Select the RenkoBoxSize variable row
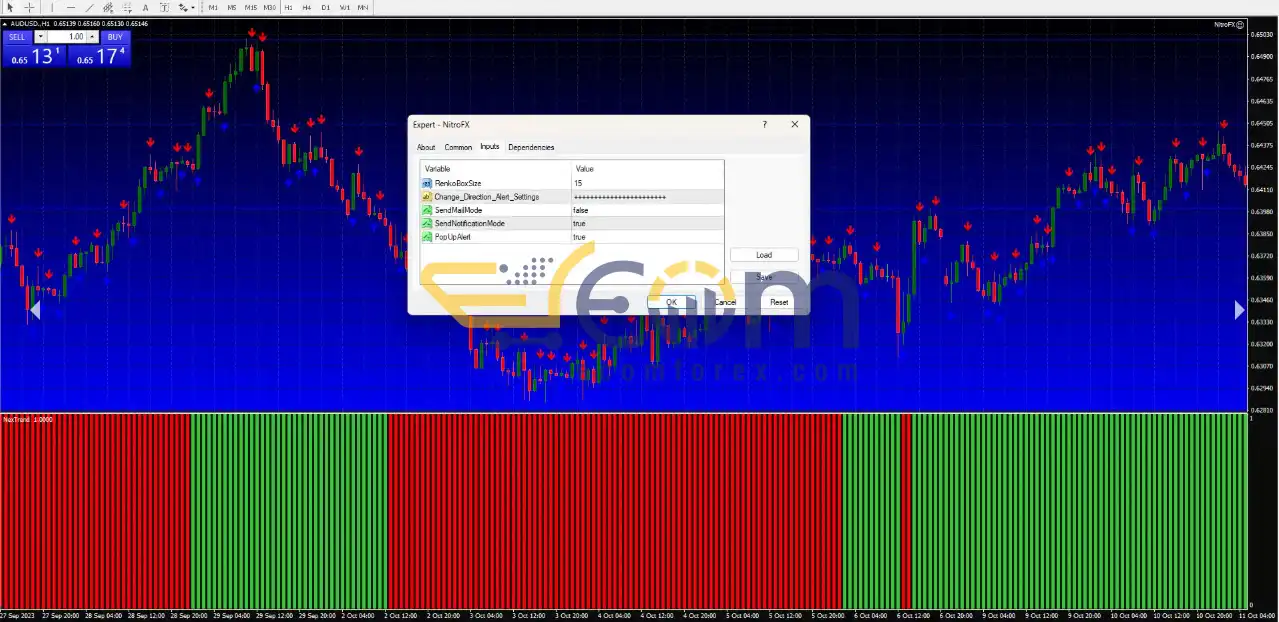The height and width of the screenshot is (622, 1279). click(x=571, y=183)
